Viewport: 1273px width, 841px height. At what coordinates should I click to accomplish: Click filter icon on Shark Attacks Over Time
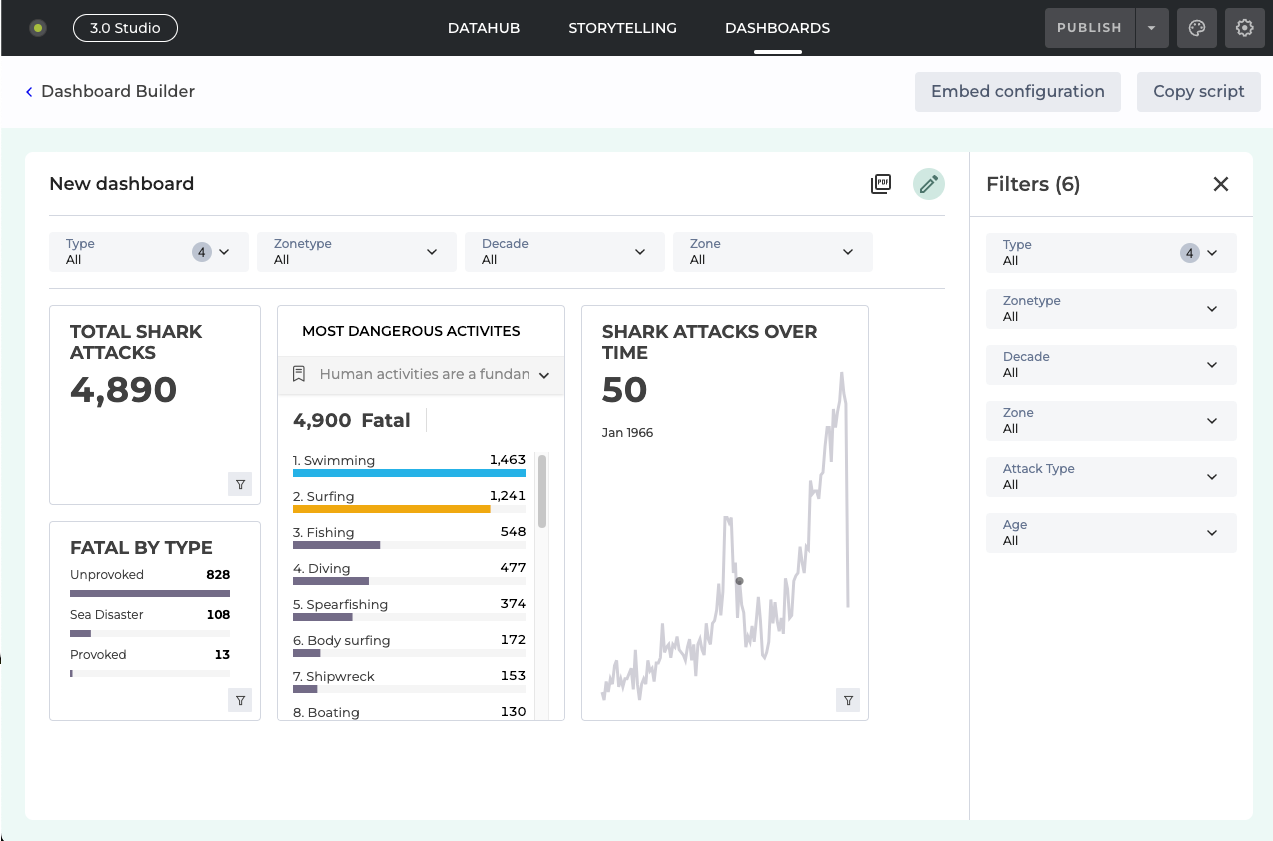pyautogui.click(x=848, y=700)
